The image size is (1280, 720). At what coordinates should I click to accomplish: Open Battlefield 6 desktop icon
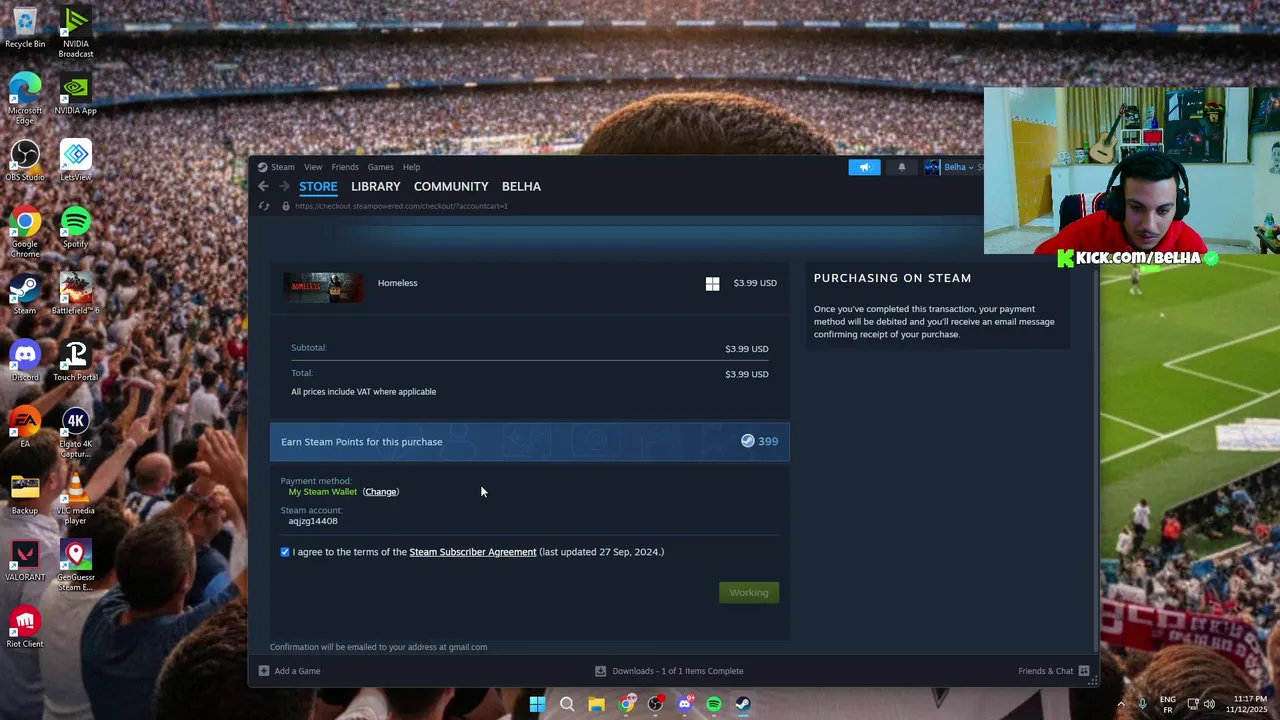(75, 295)
